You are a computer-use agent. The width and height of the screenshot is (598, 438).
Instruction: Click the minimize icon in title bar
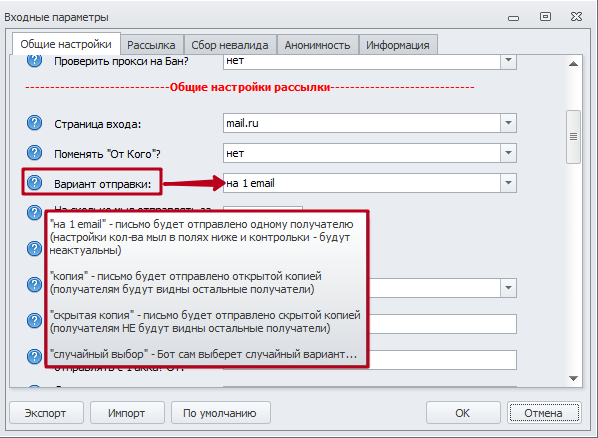[x=513, y=18]
